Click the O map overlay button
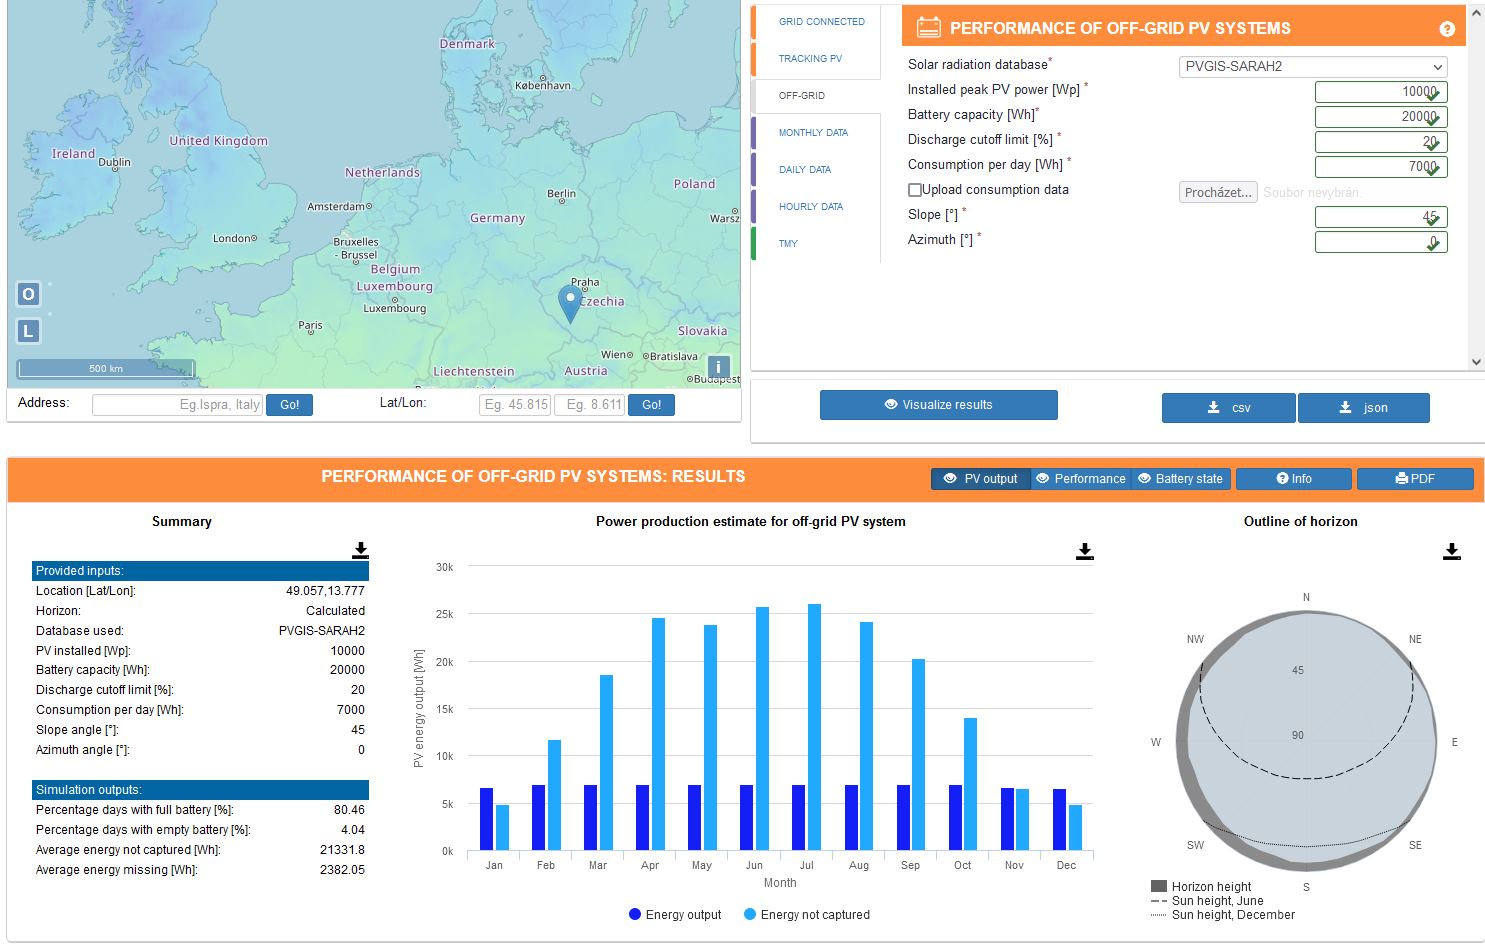Image resolution: width=1485 pixels, height=950 pixels. (x=28, y=294)
